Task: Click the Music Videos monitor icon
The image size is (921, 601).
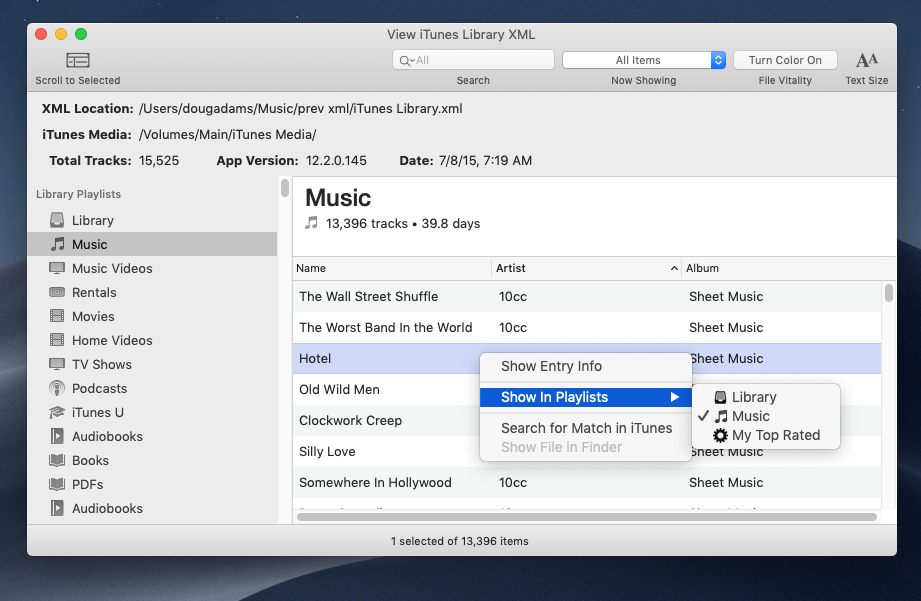Action: [57, 268]
